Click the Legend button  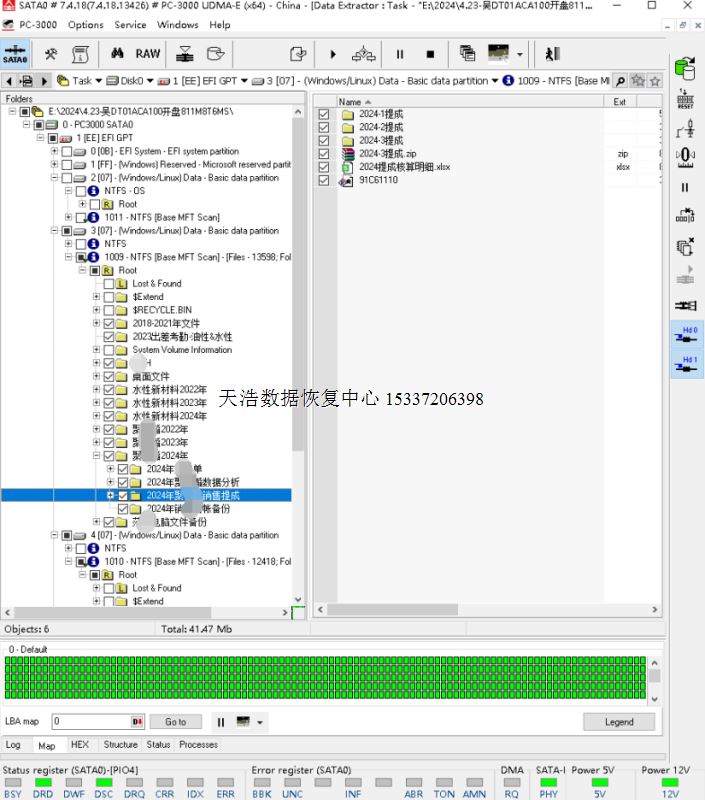pyautogui.click(x=619, y=722)
